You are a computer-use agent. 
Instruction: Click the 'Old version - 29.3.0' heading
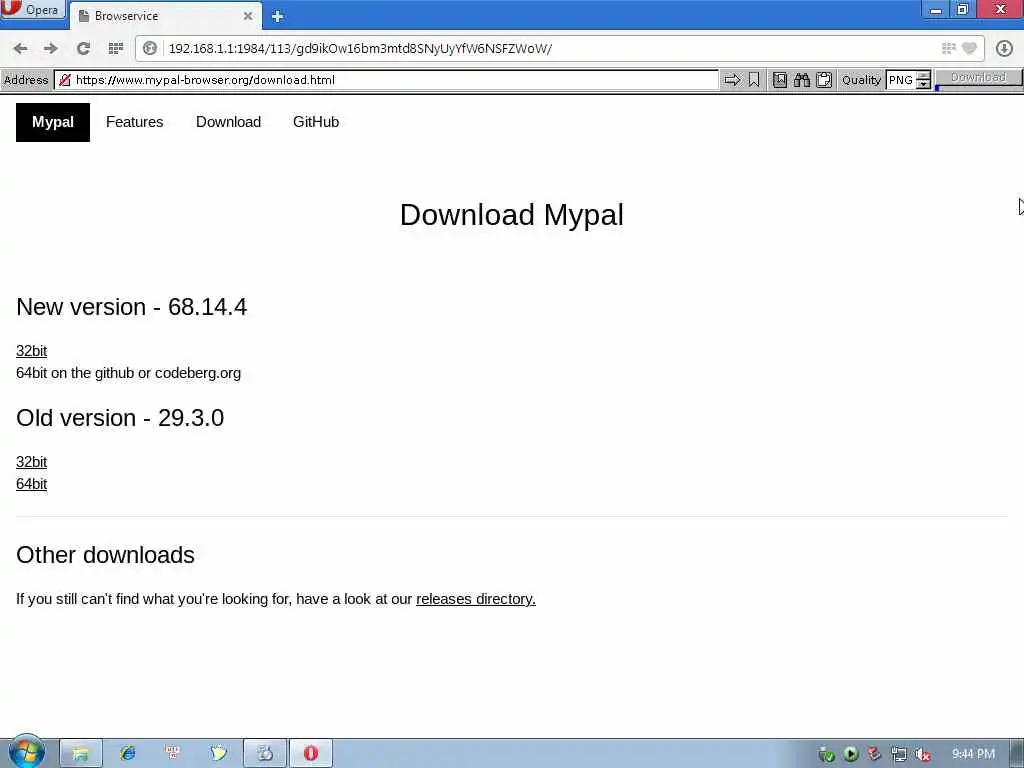click(x=120, y=418)
